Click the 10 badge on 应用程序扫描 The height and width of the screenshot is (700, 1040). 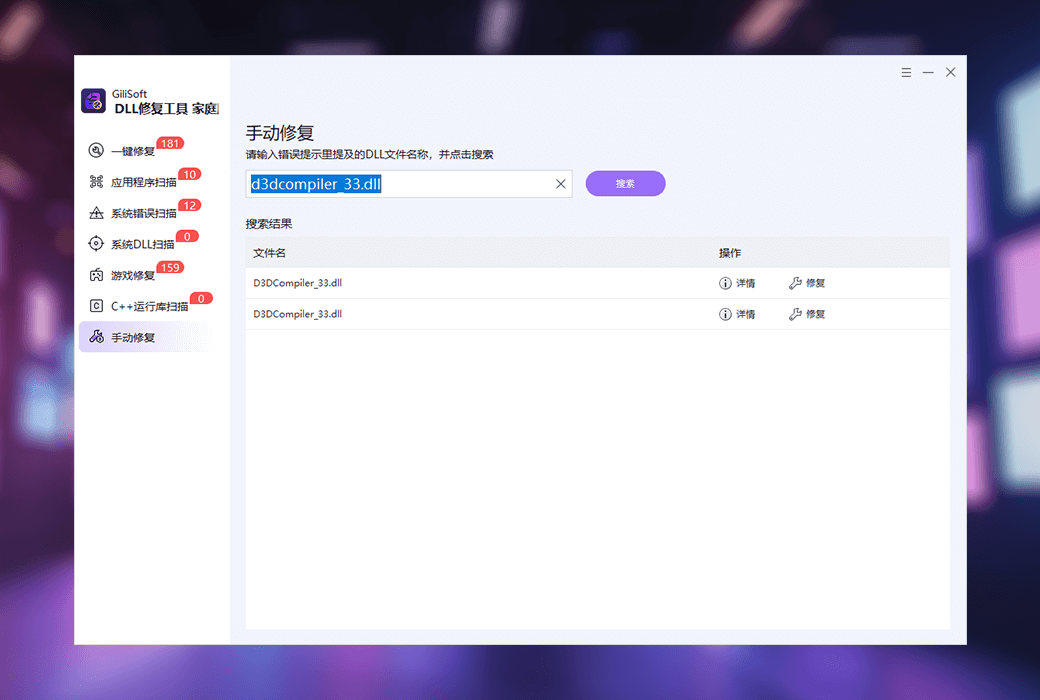(x=190, y=175)
